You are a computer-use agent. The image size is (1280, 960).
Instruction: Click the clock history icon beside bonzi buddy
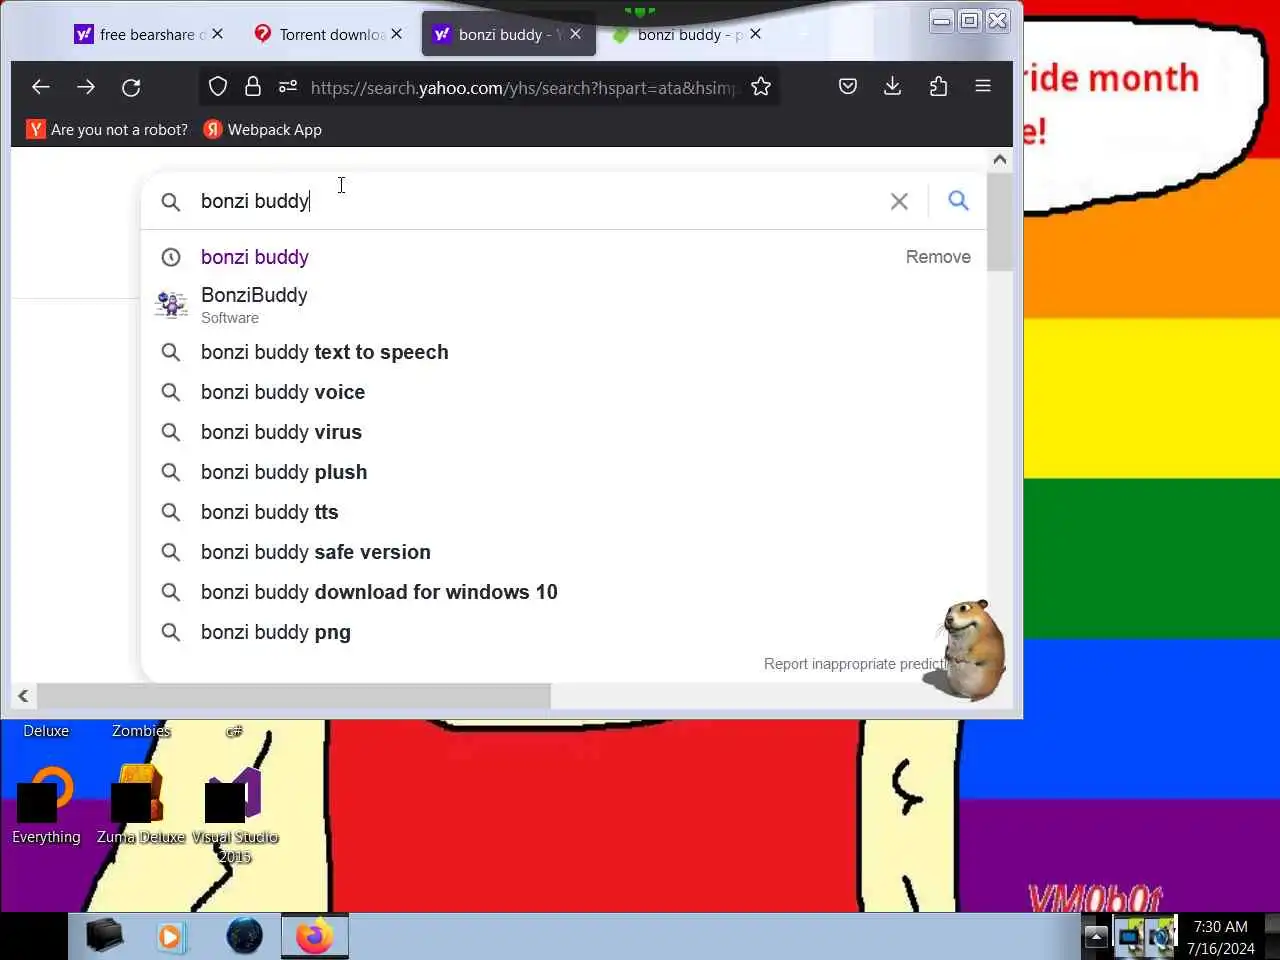coord(171,257)
